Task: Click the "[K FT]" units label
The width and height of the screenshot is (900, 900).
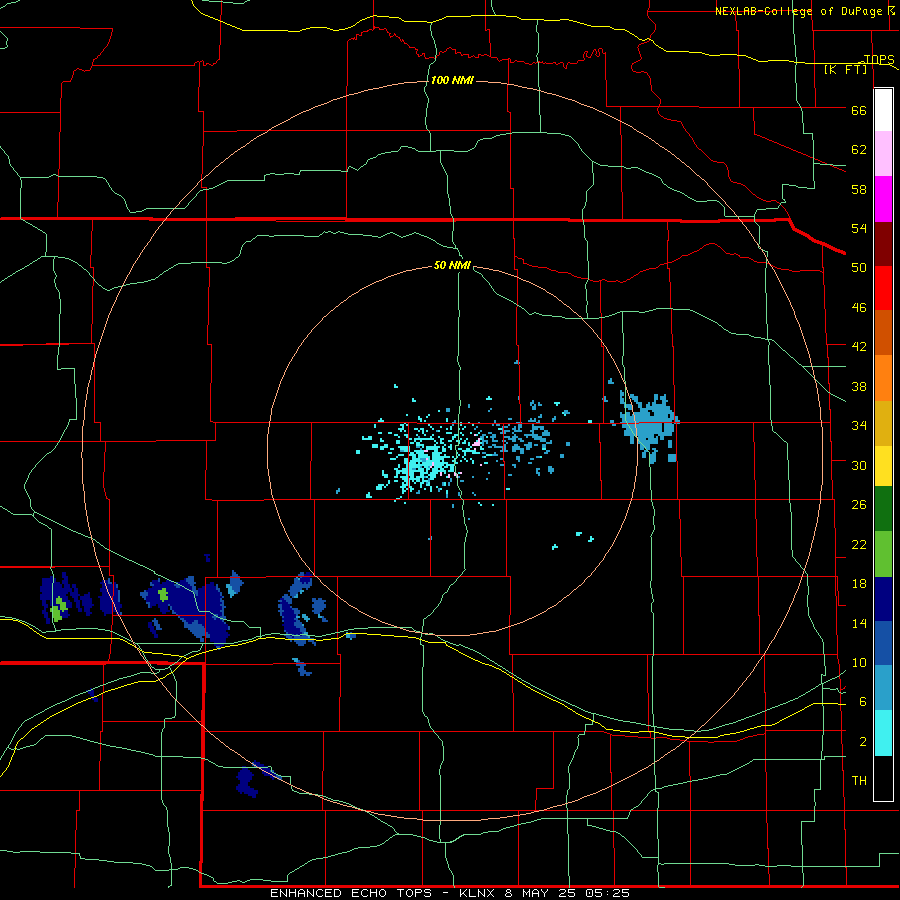Action: pyautogui.click(x=845, y=69)
